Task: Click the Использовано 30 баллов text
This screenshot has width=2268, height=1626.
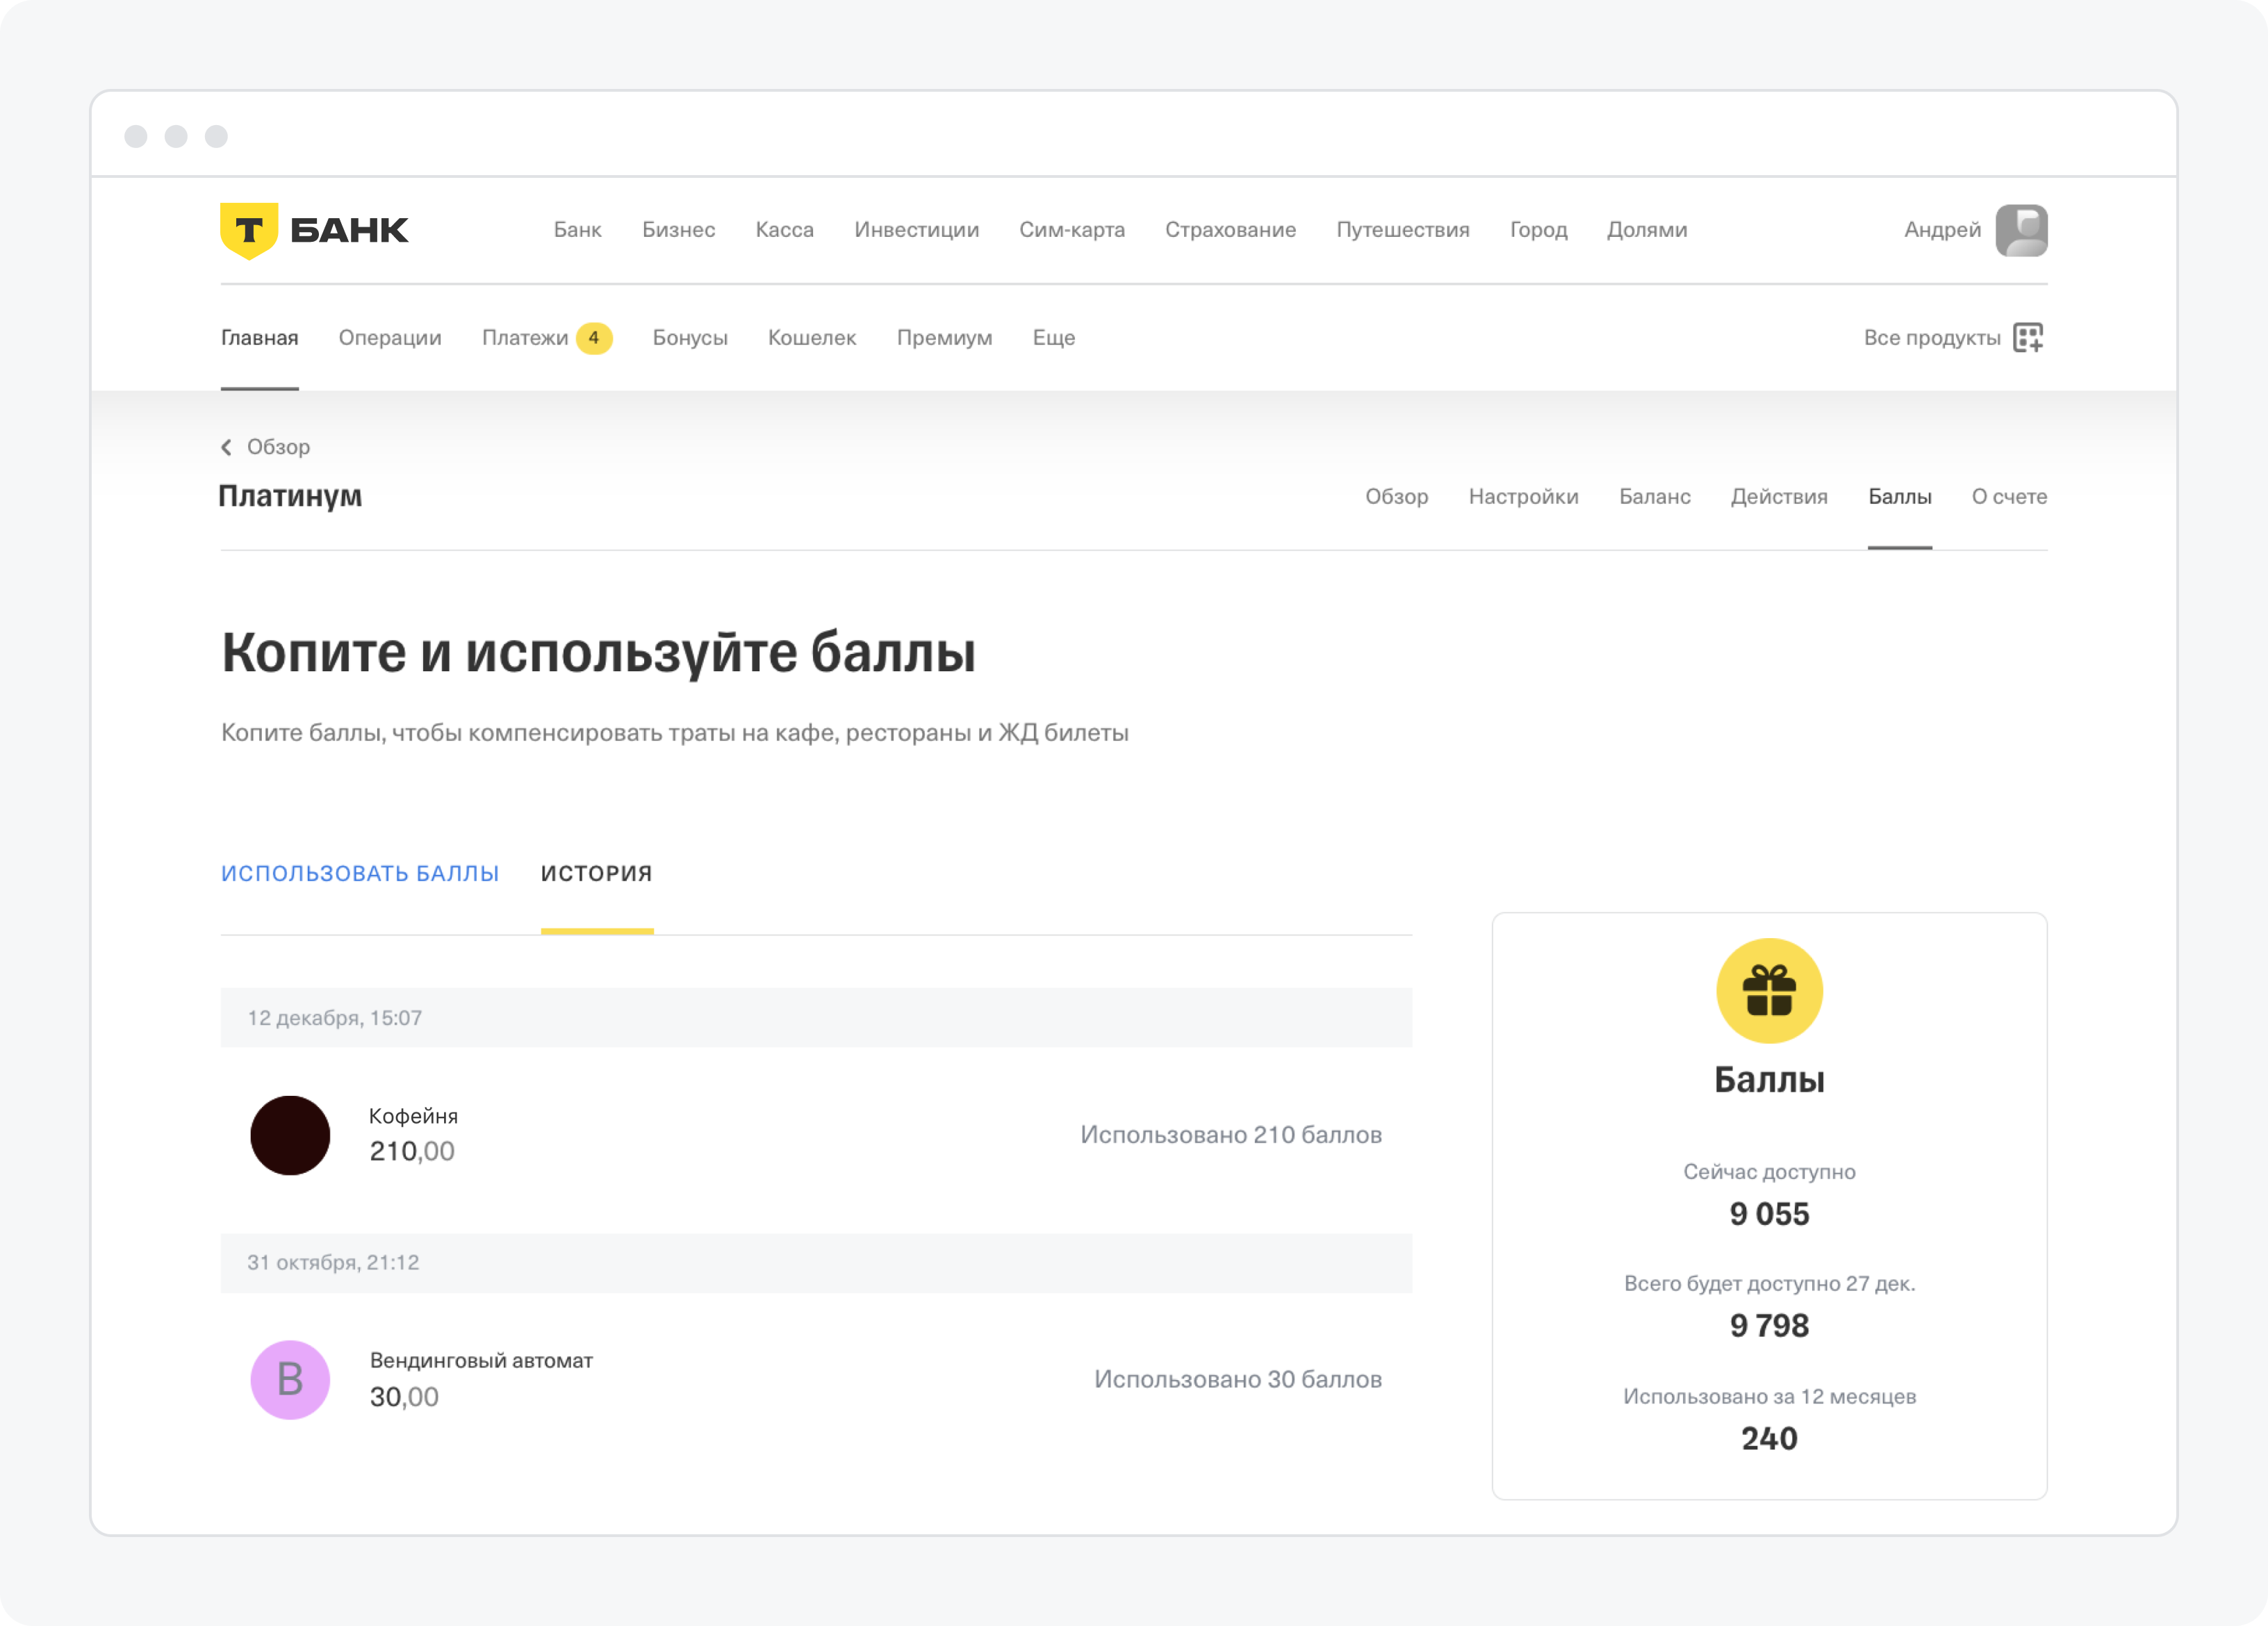Action: (1237, 1380)
